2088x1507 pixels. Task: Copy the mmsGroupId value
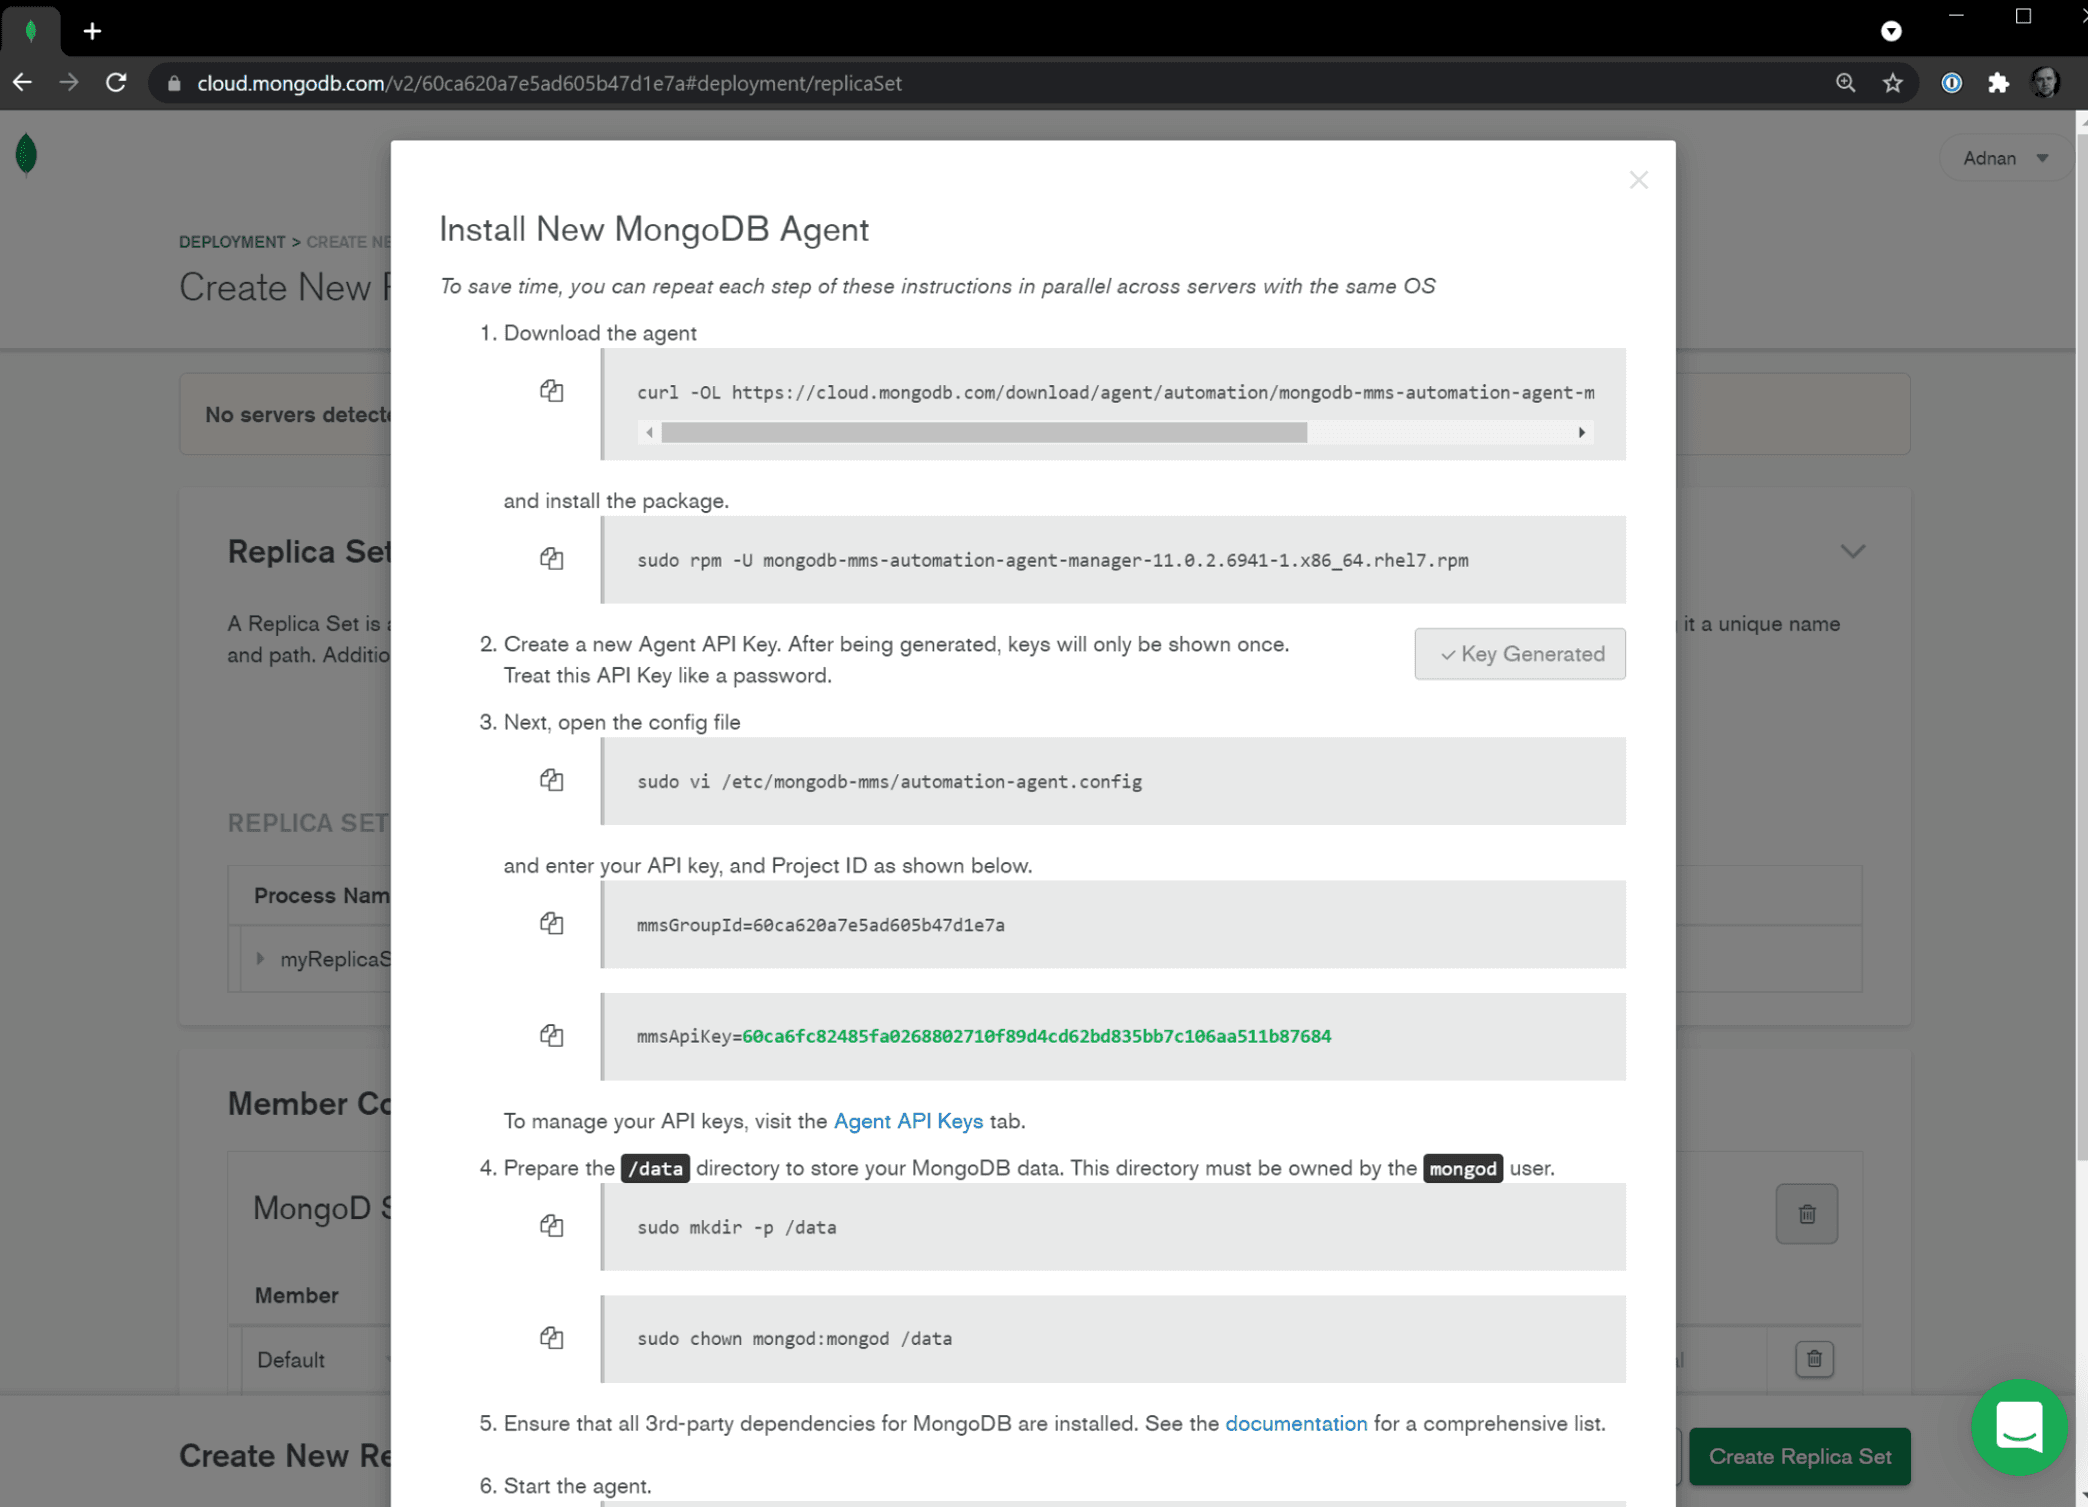pos(551,923)
